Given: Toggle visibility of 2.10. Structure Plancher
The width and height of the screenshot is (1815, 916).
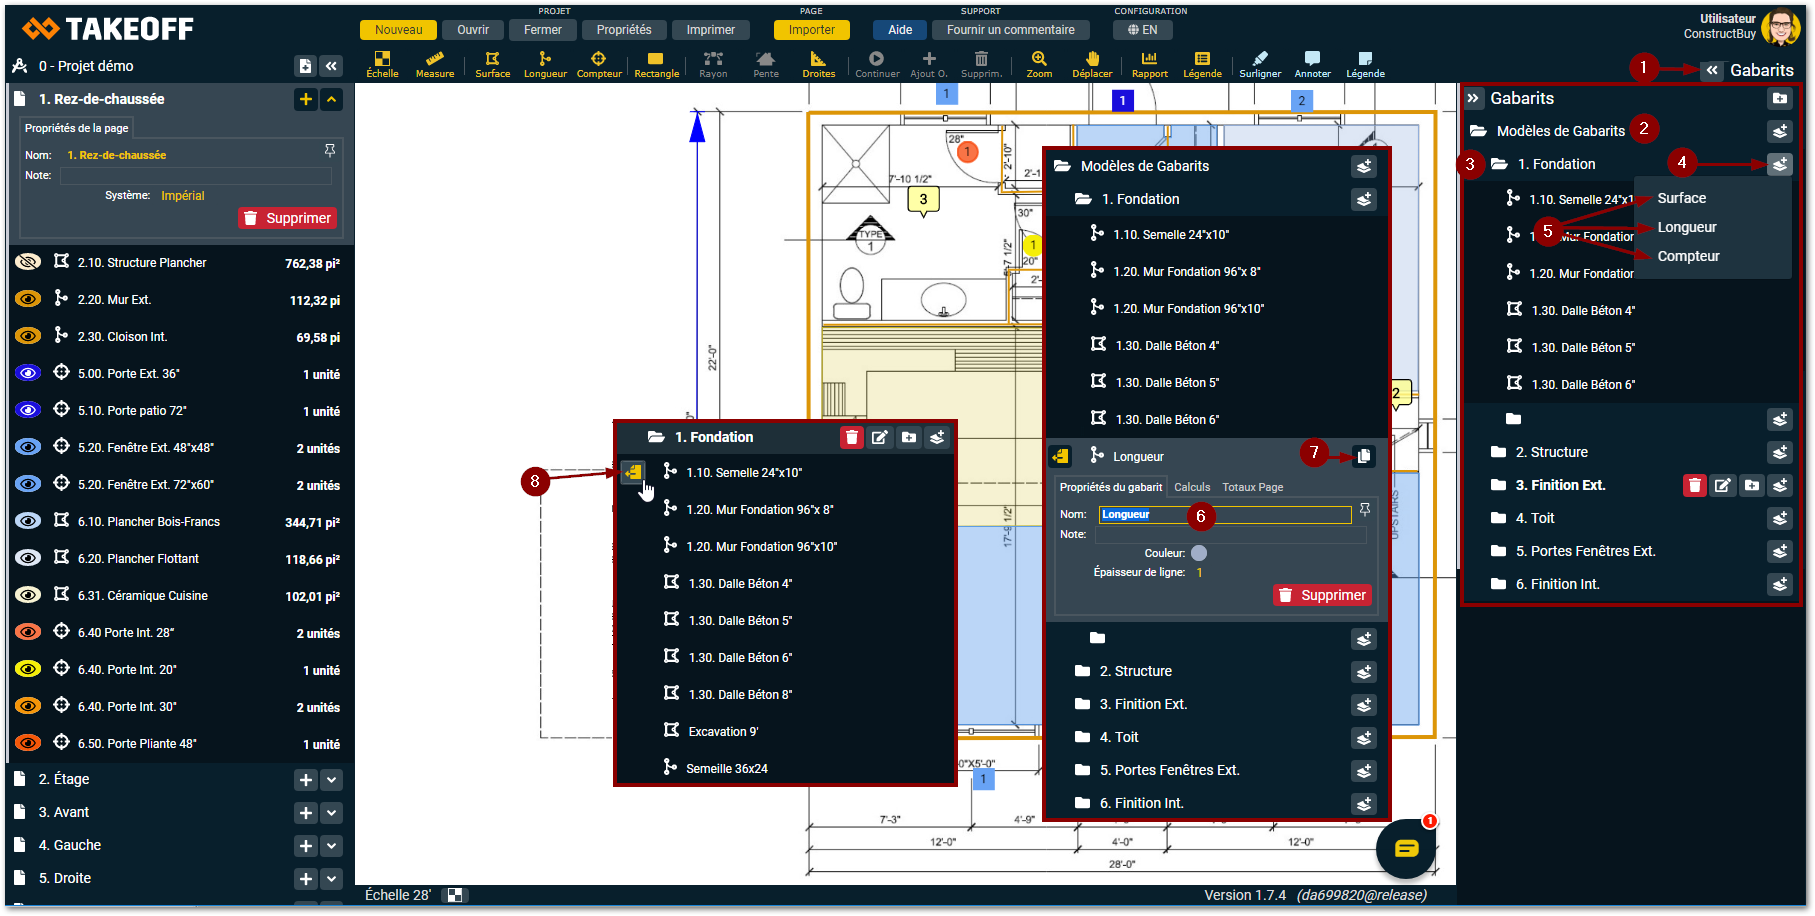Looking at the screenshot, I should click(x=28, y=262).
